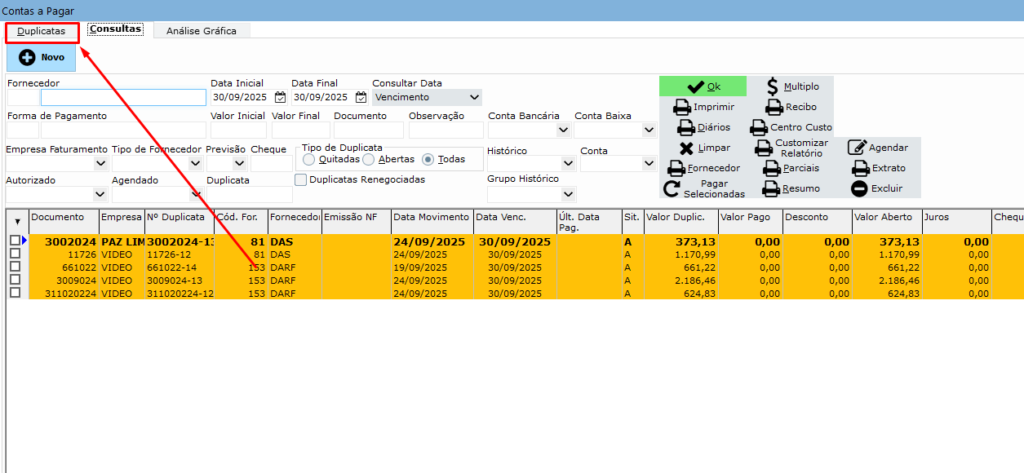Expand the Conta Bancária dropdown
This screenshot has height=473, width=1024.
[562, 130]
